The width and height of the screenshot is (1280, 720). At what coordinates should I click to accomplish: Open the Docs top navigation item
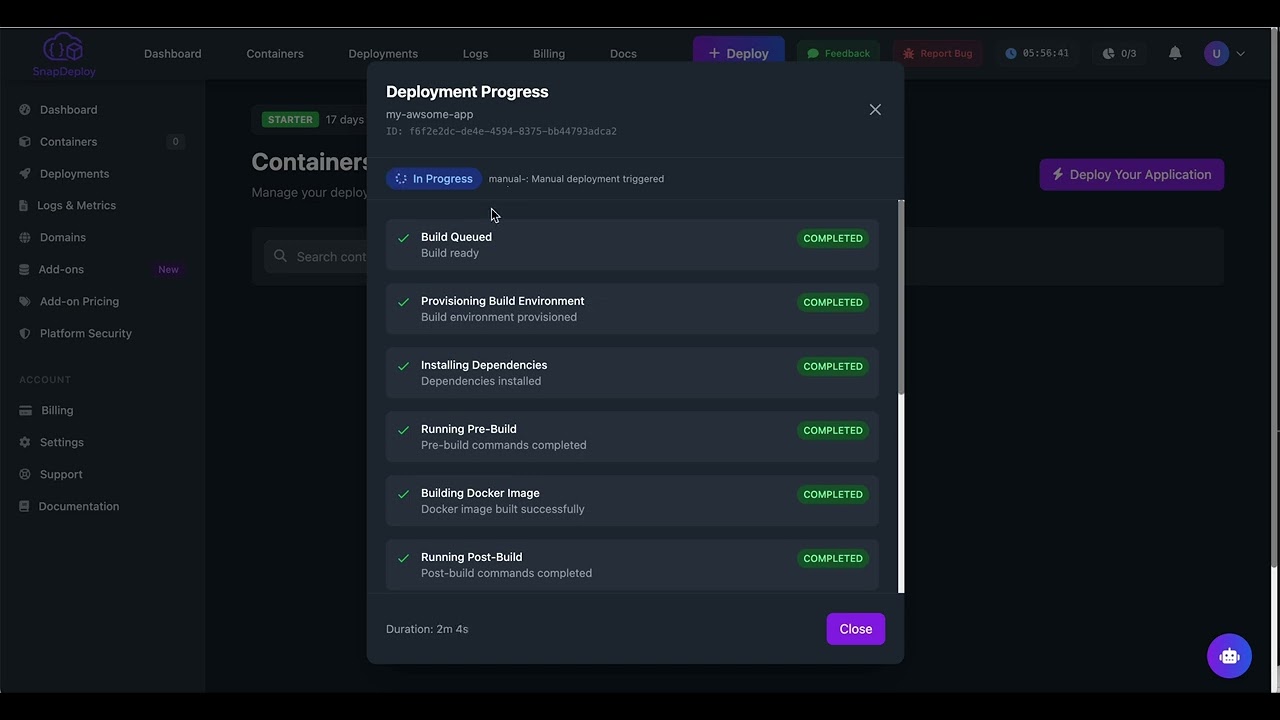623,54
